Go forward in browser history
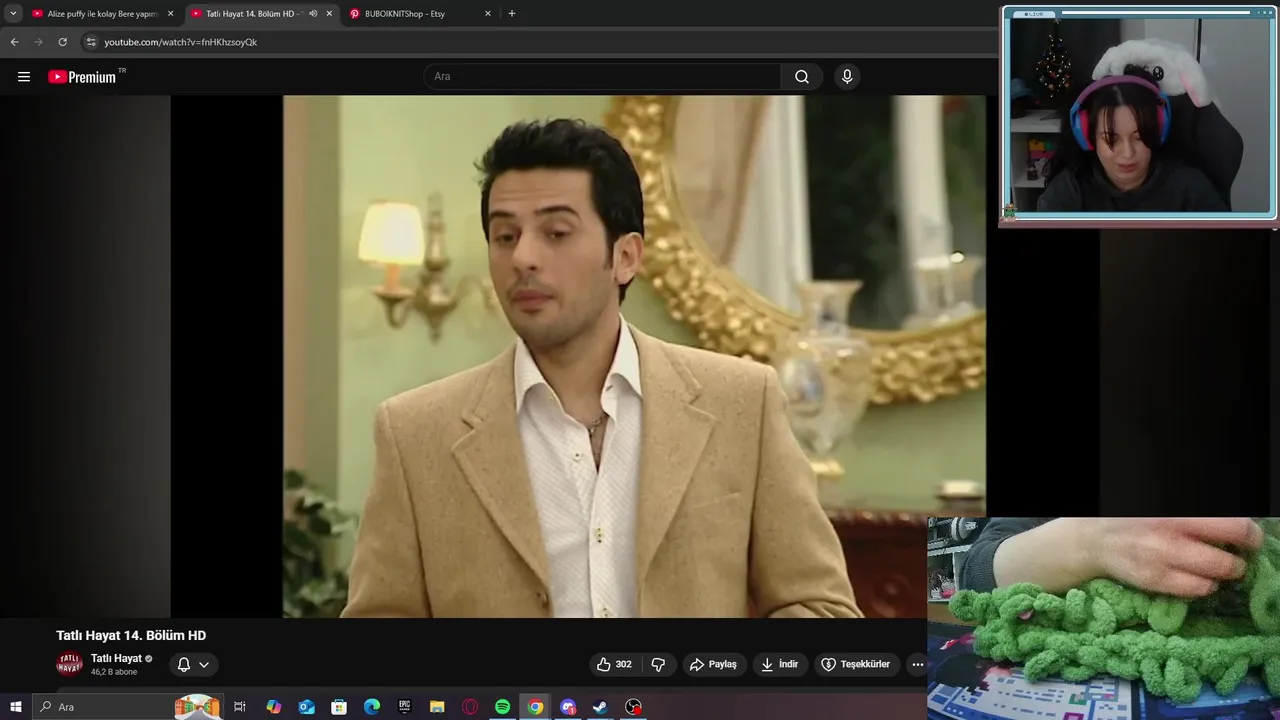This screenshot has height=720, width=1280. click(38, 42)
